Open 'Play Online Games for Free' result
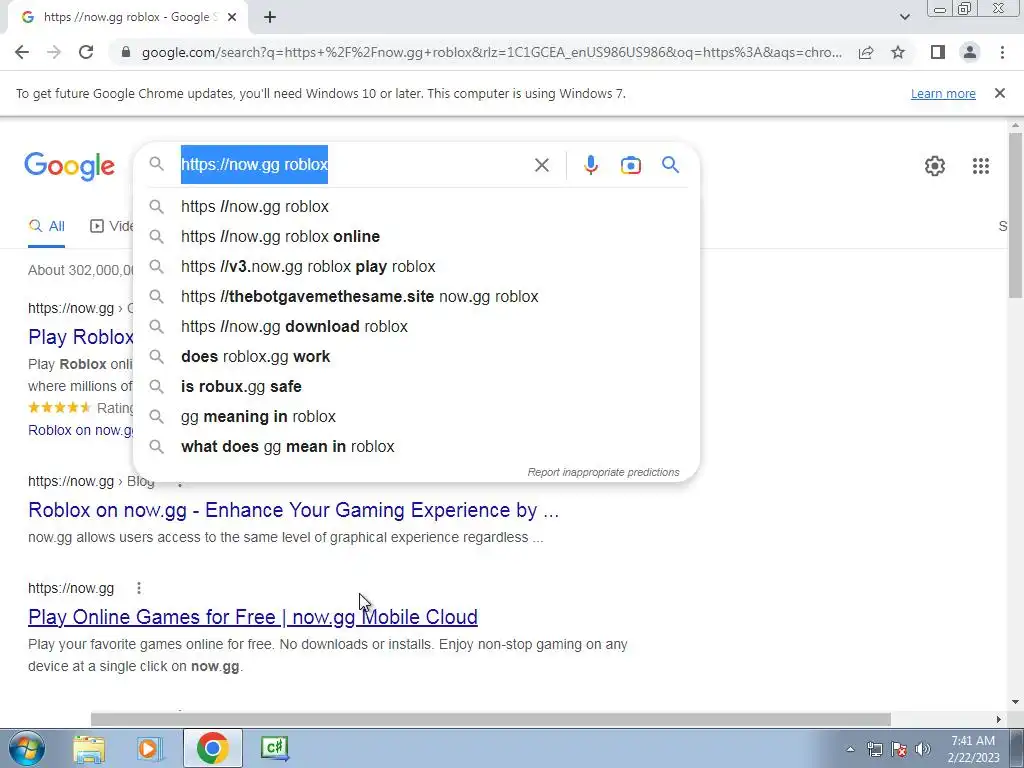 [253, 617]
